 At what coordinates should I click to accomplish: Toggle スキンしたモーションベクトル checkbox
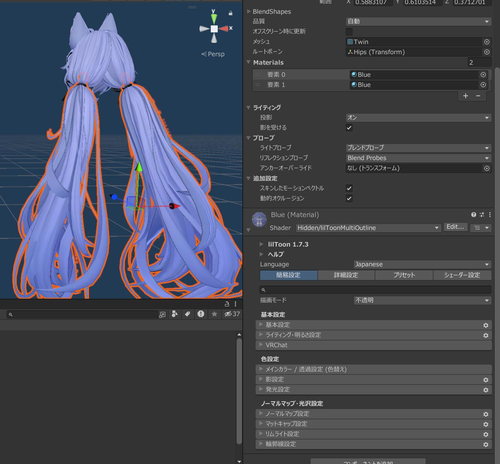(x=349, y=188)
